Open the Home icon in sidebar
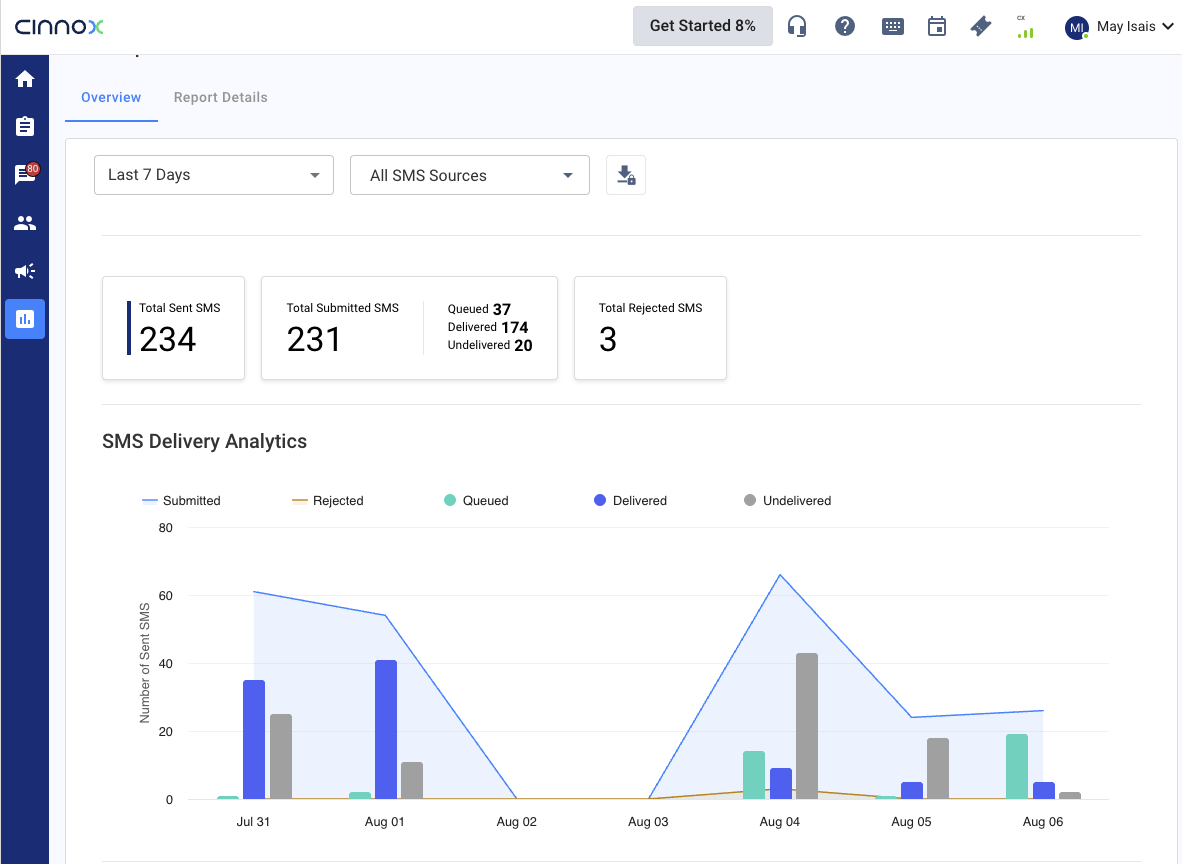The image size is (1182, 864). [x=25, y=79]
